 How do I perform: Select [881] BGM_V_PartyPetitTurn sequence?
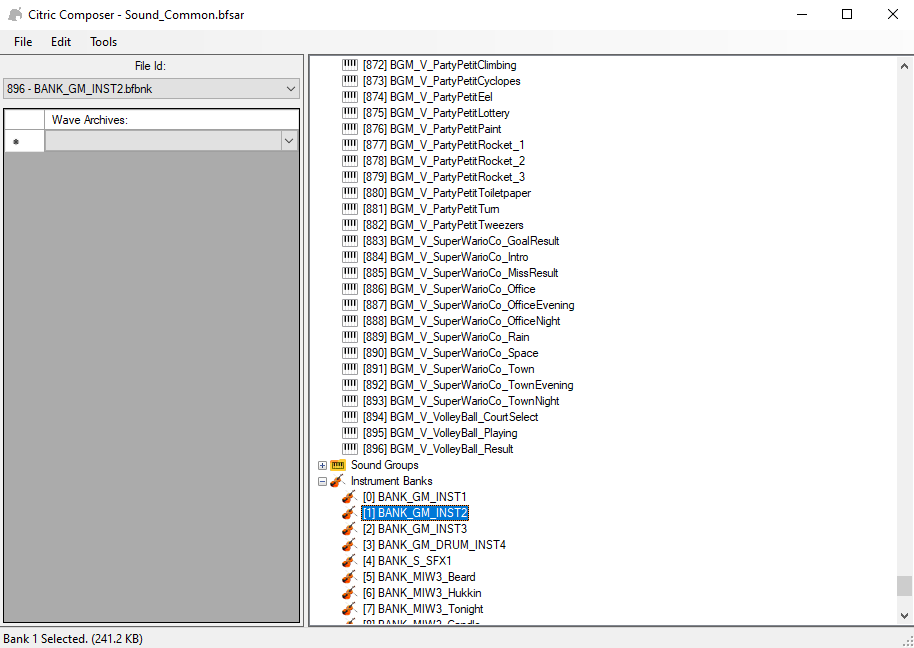431,209
